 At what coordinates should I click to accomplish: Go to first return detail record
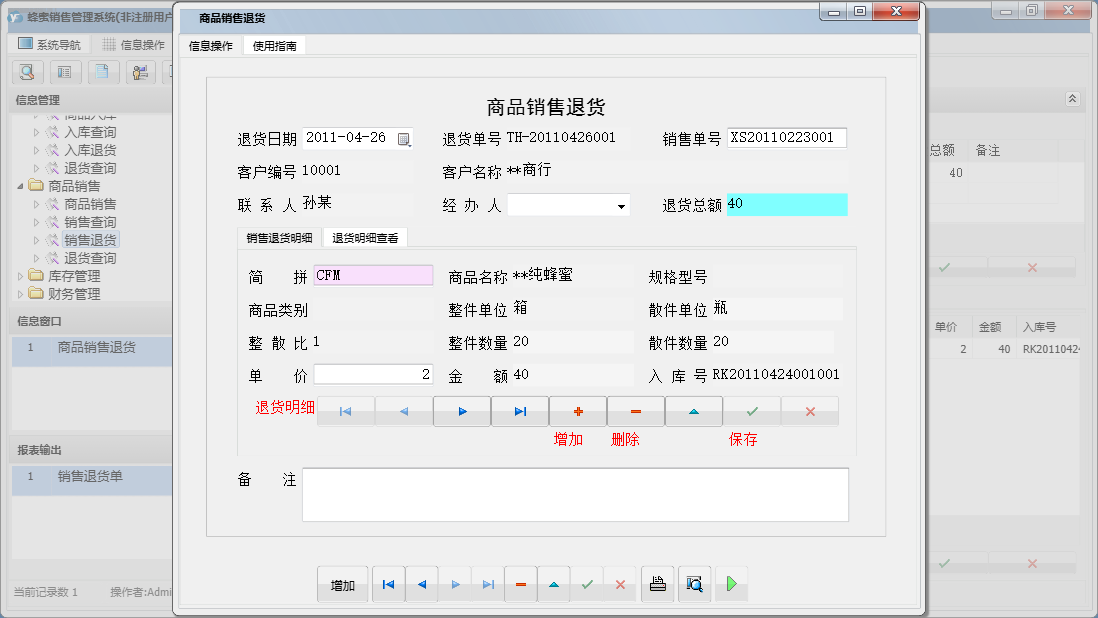(346, 412)
